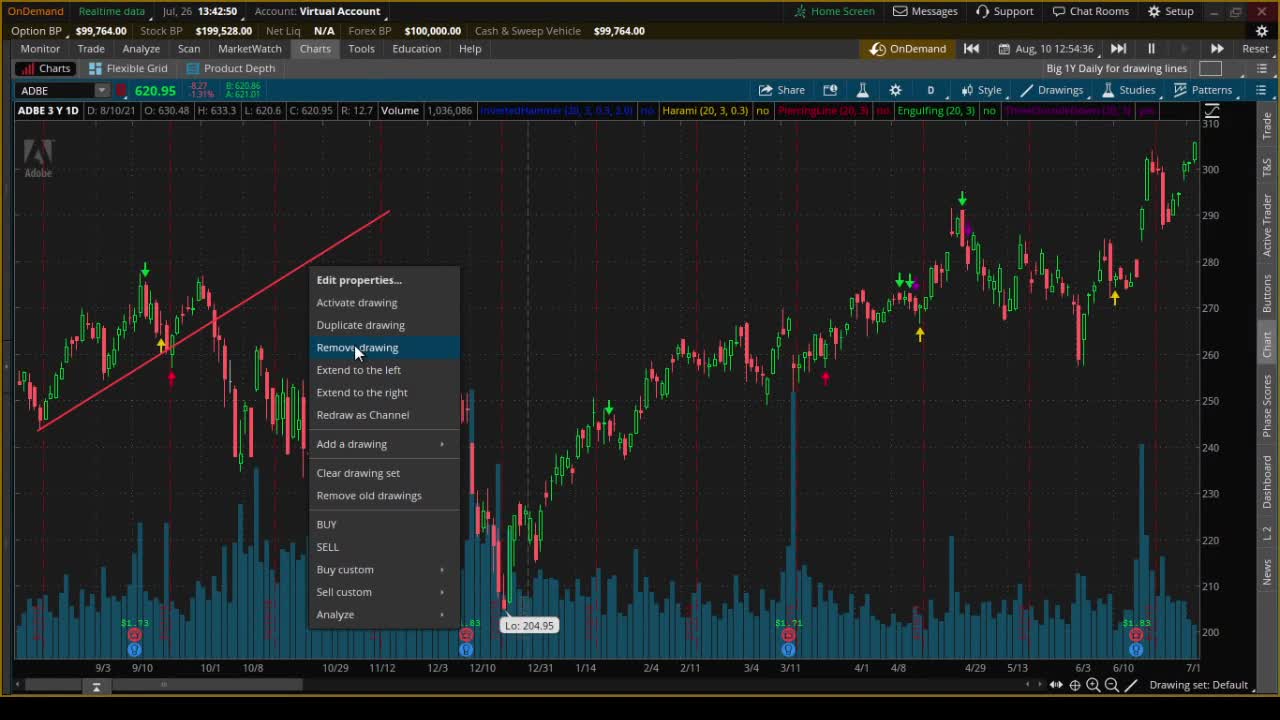Expand the Add a drawing submenu
Image resolution: width=1280 pixels, height=720 pixels.
tap(384, 444)
